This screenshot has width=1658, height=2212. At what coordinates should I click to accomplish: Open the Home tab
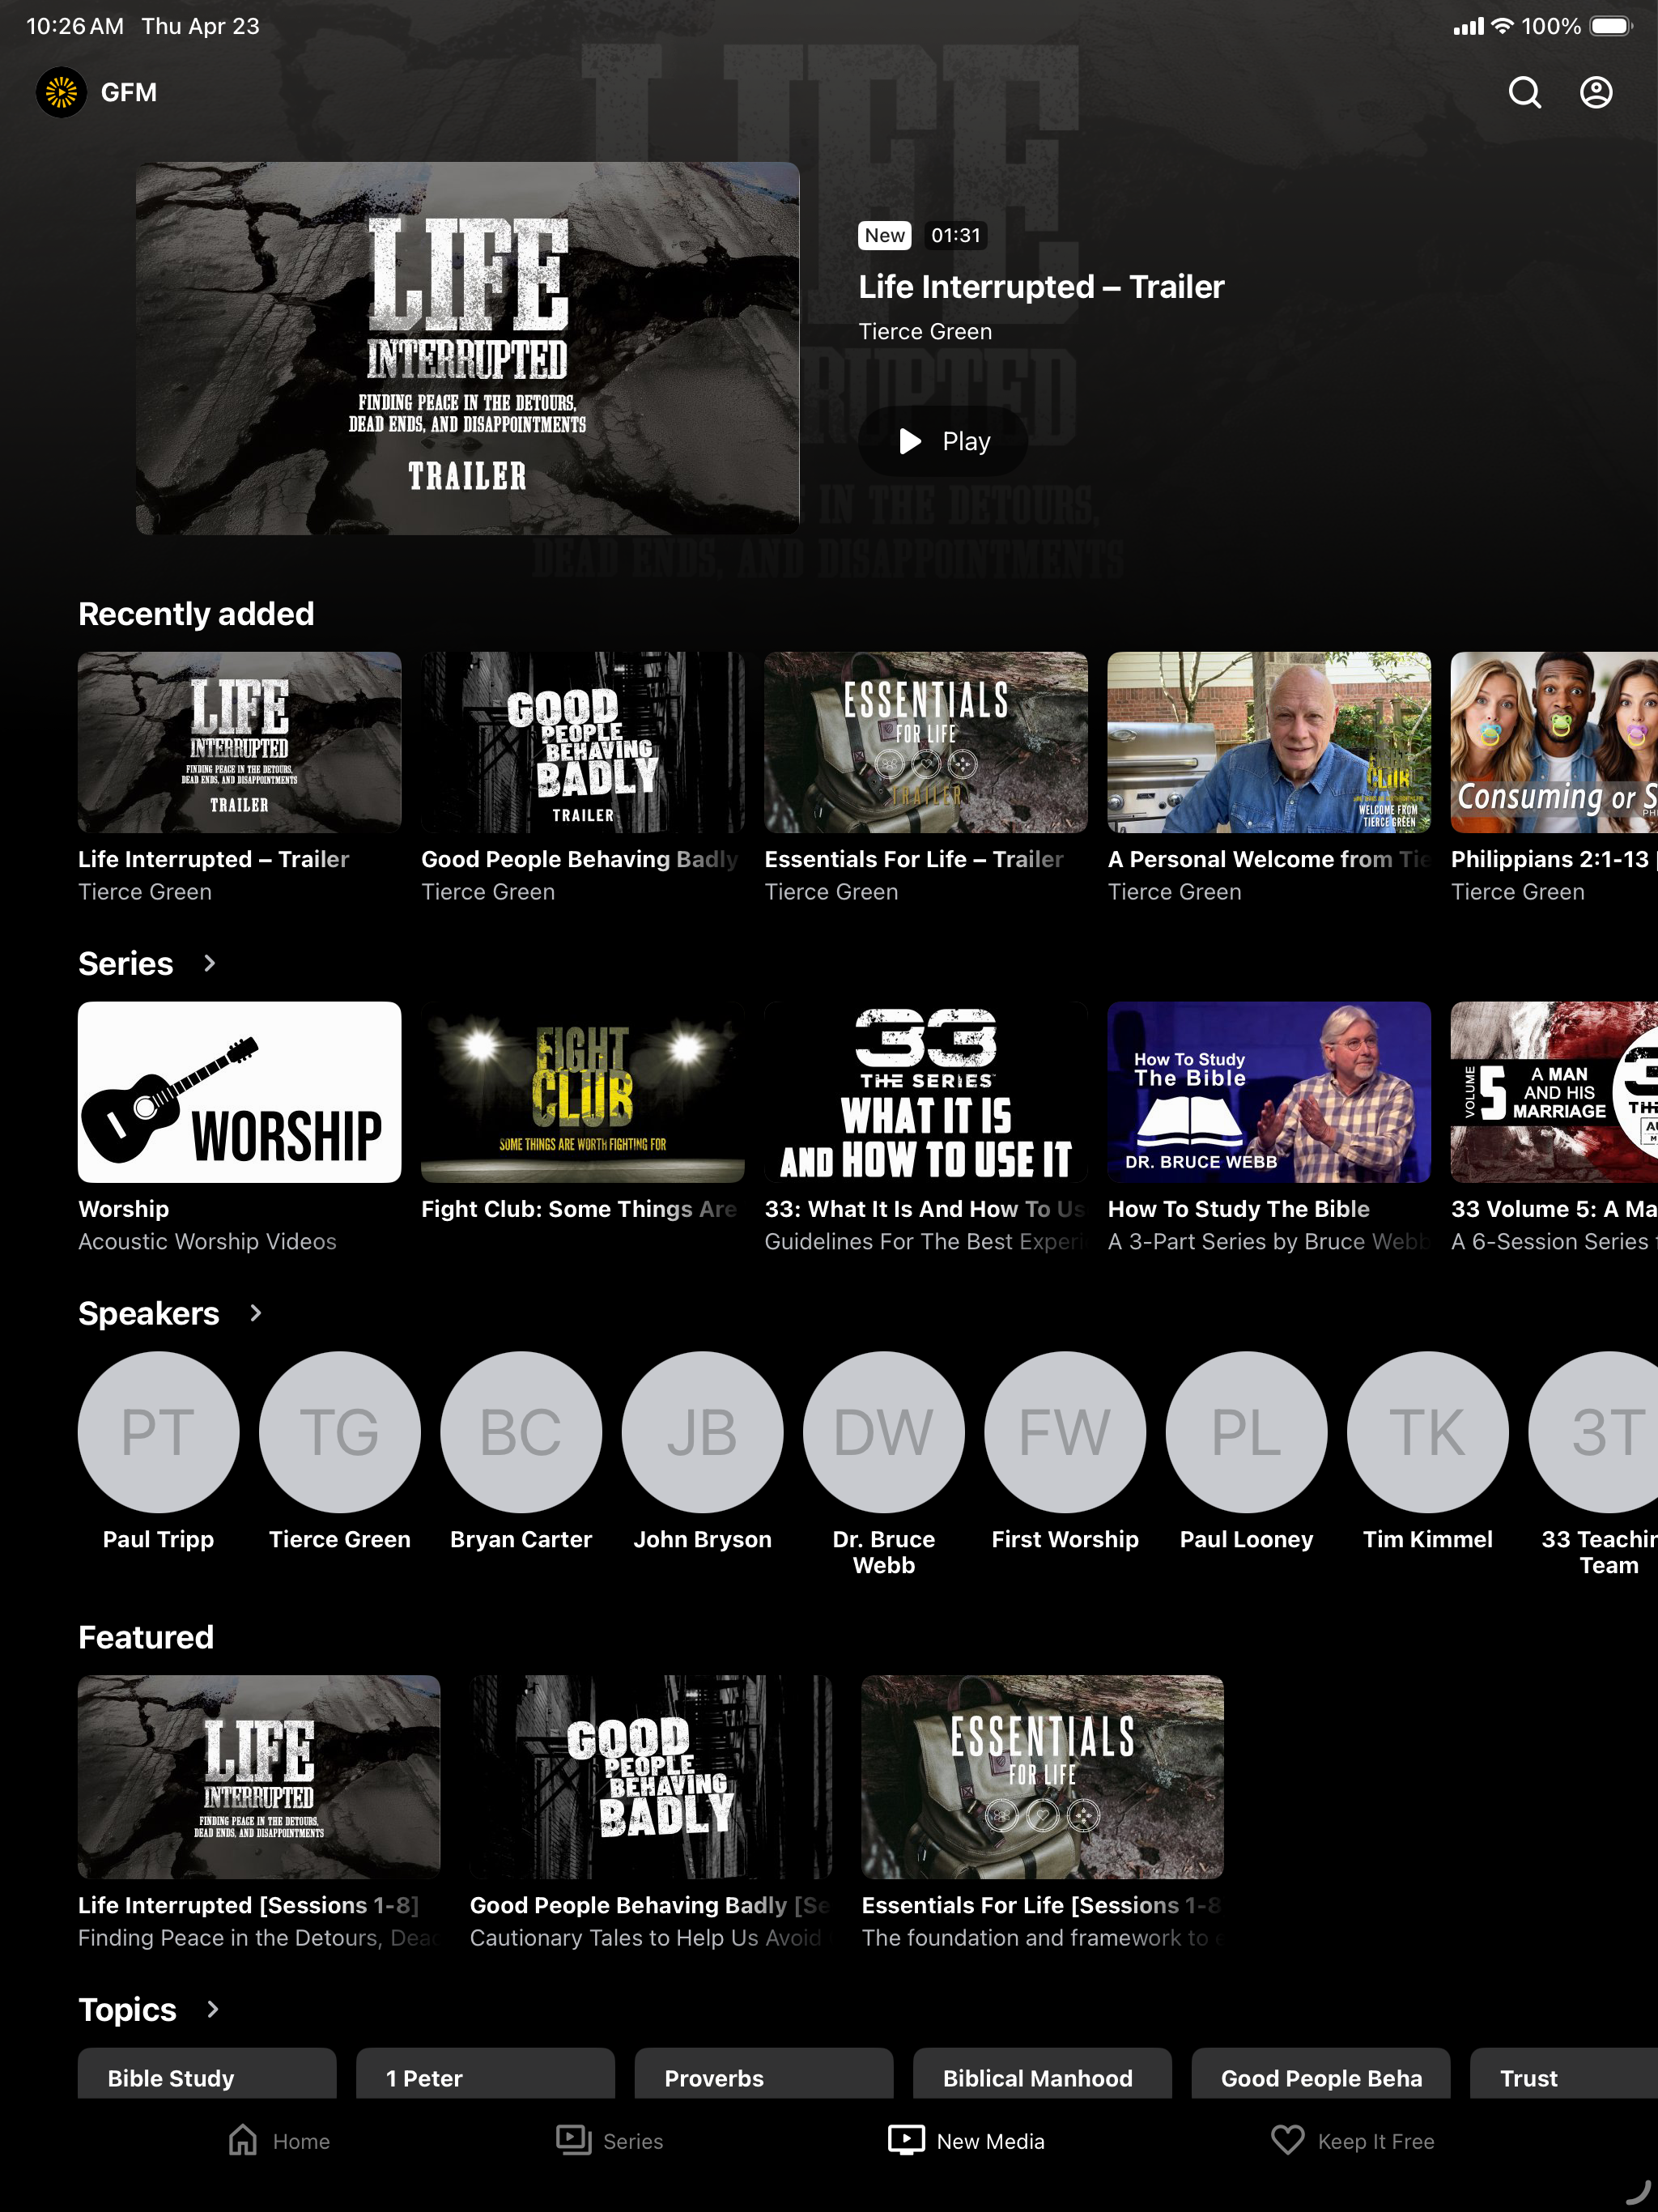point(279,2141)
